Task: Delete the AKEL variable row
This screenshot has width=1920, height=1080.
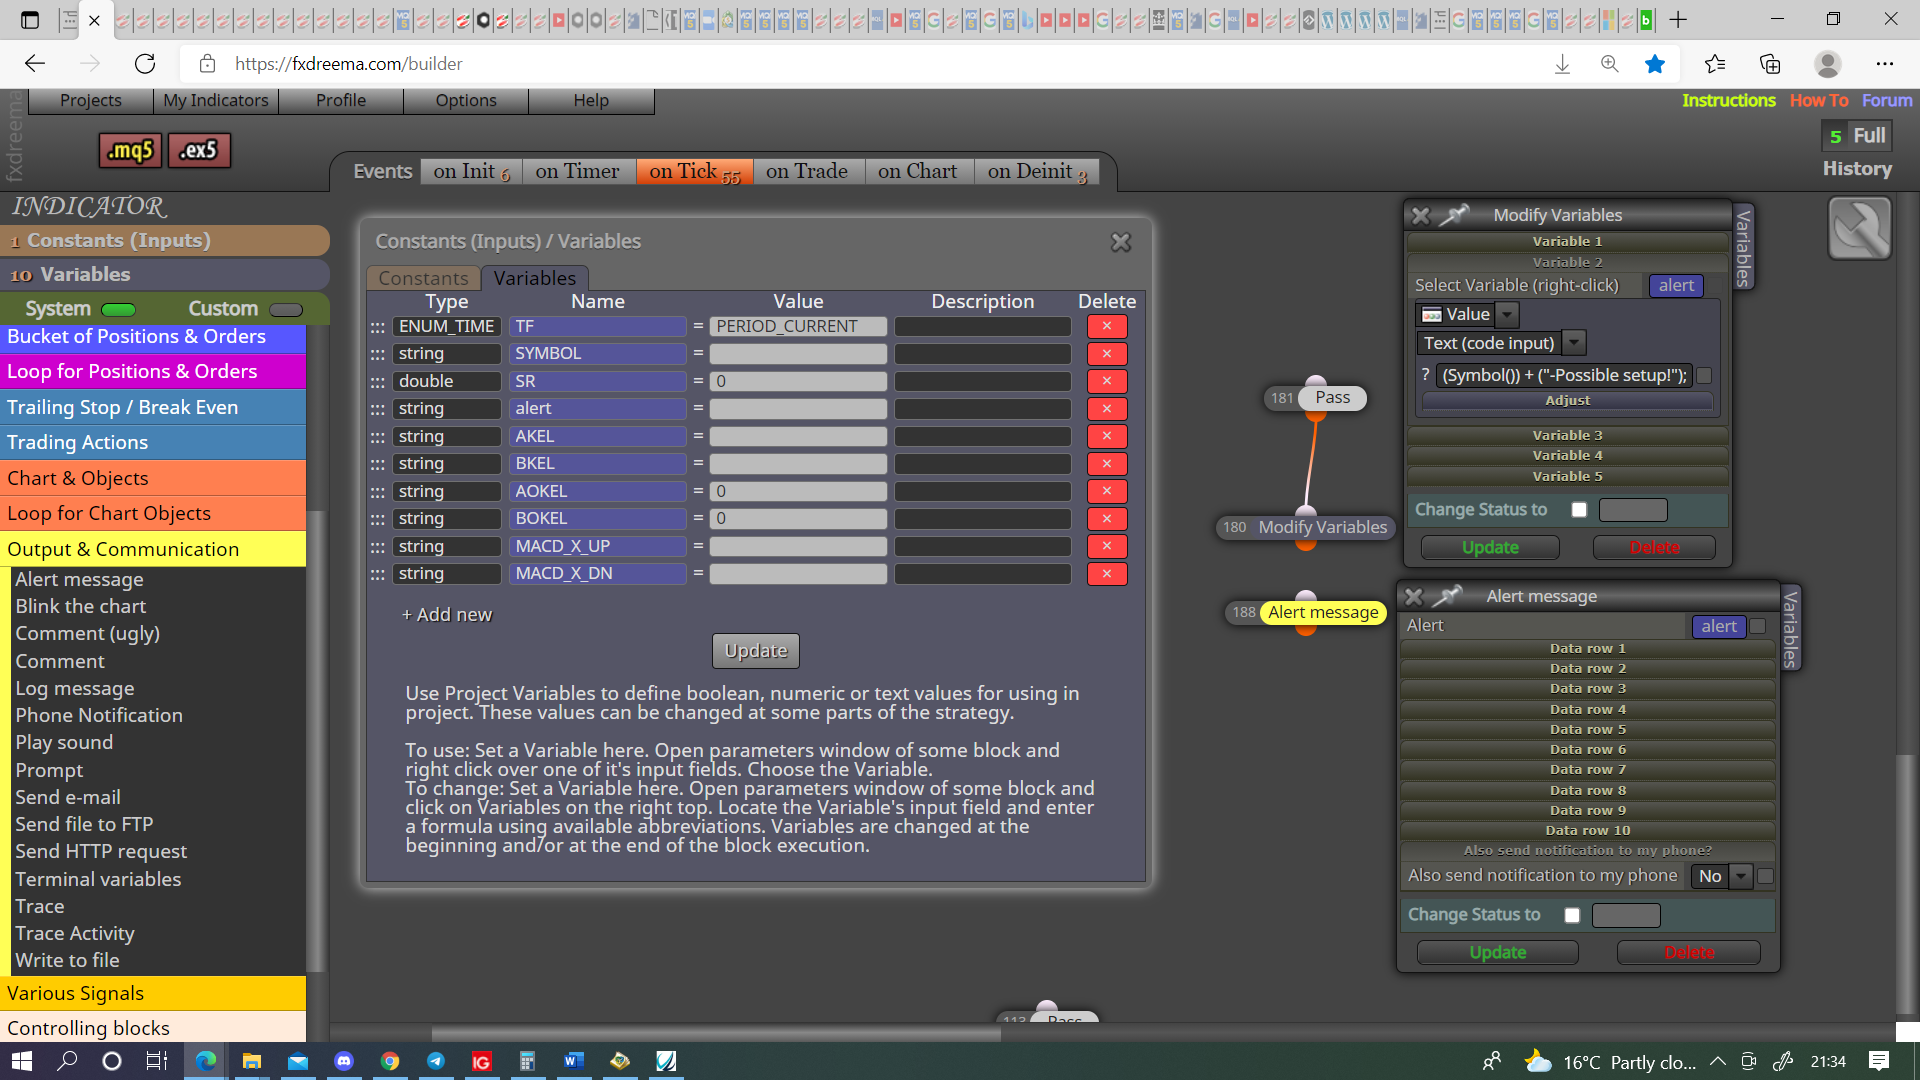Action: 1107,436
